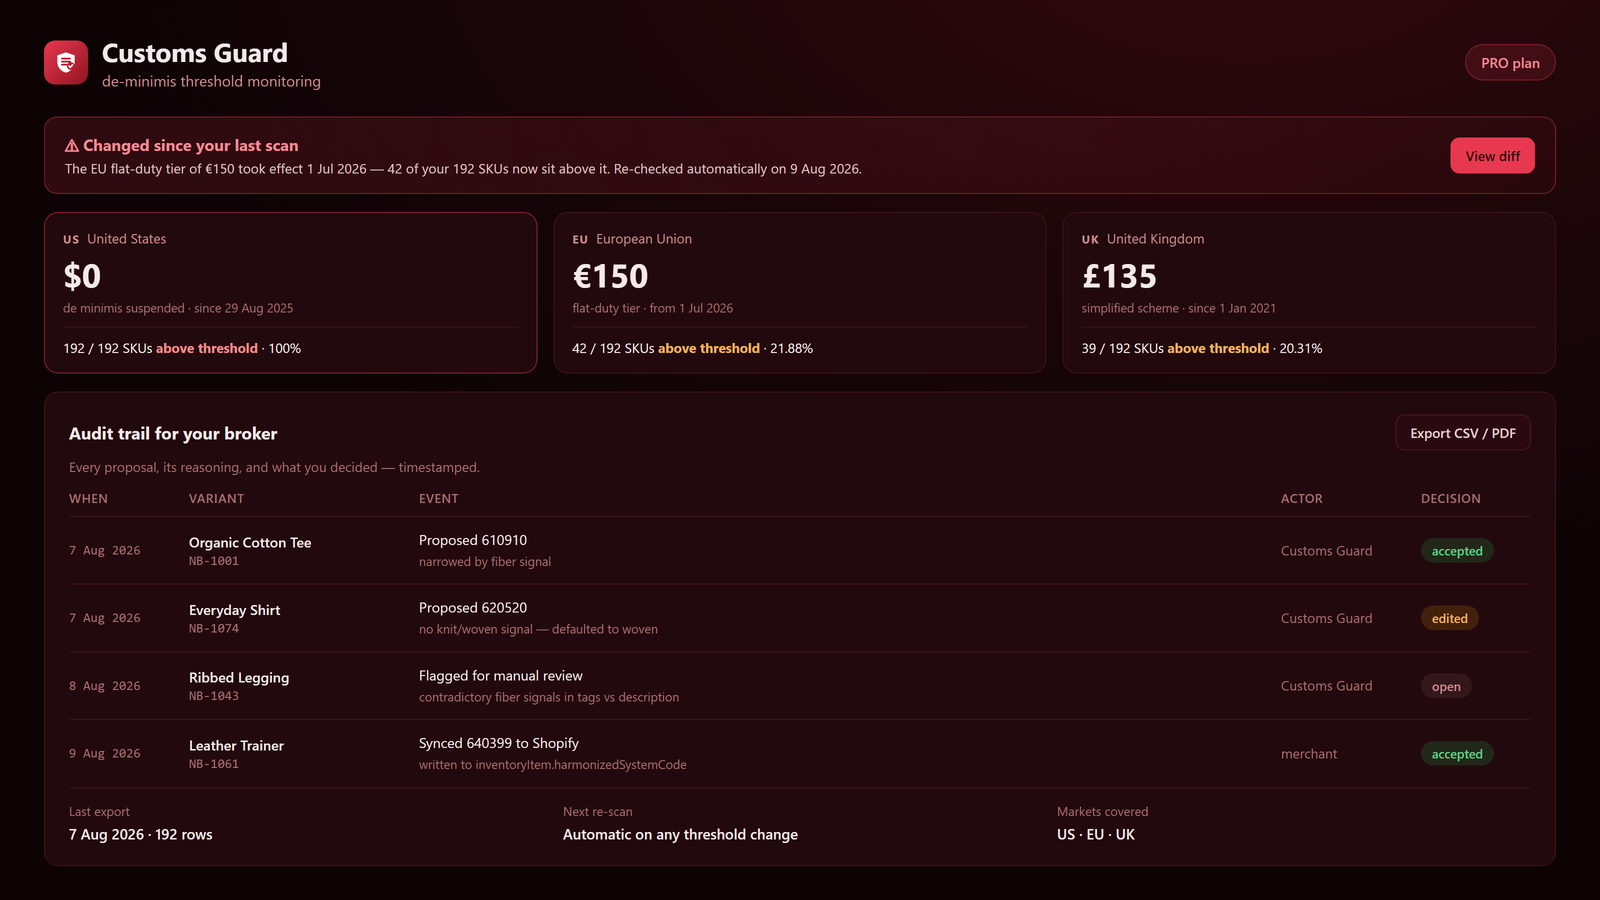Sort by the WHEN column header
Image resolution: width=1600 pixels, height=900 pixels.
[88, 499]
